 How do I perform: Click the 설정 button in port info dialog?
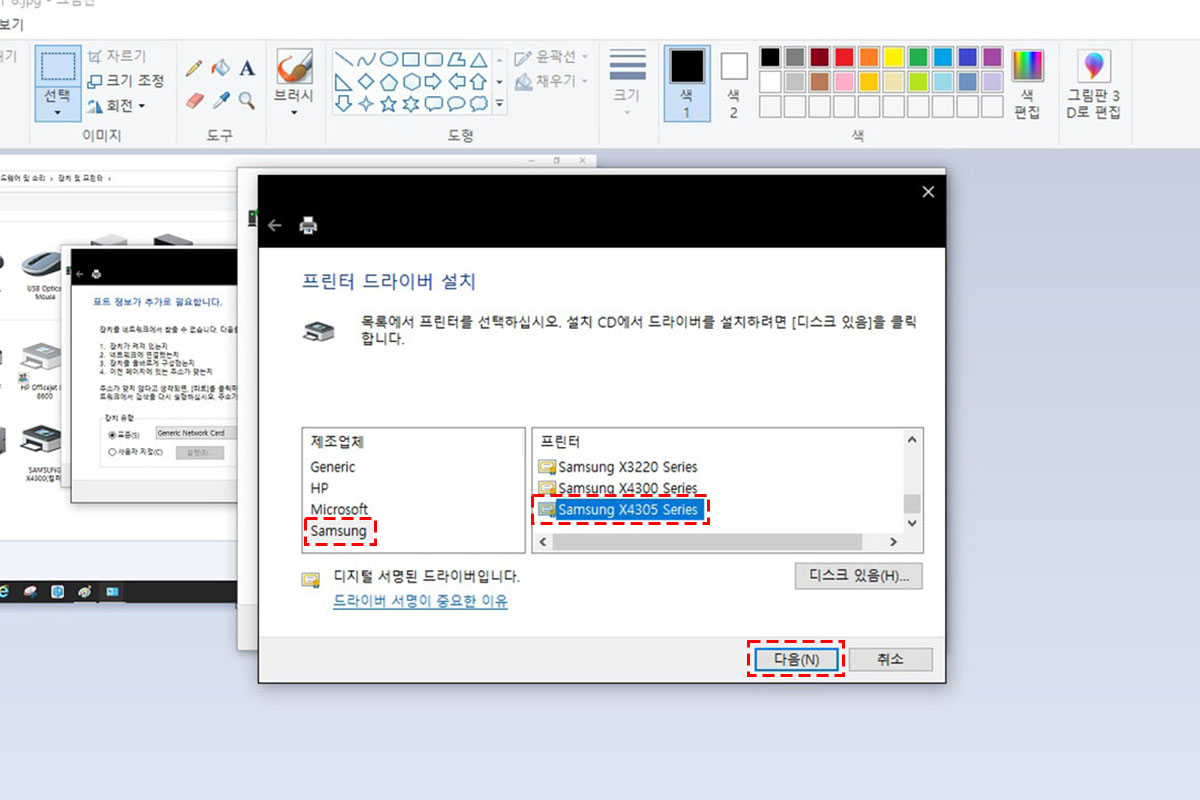(x=200, y=452)
